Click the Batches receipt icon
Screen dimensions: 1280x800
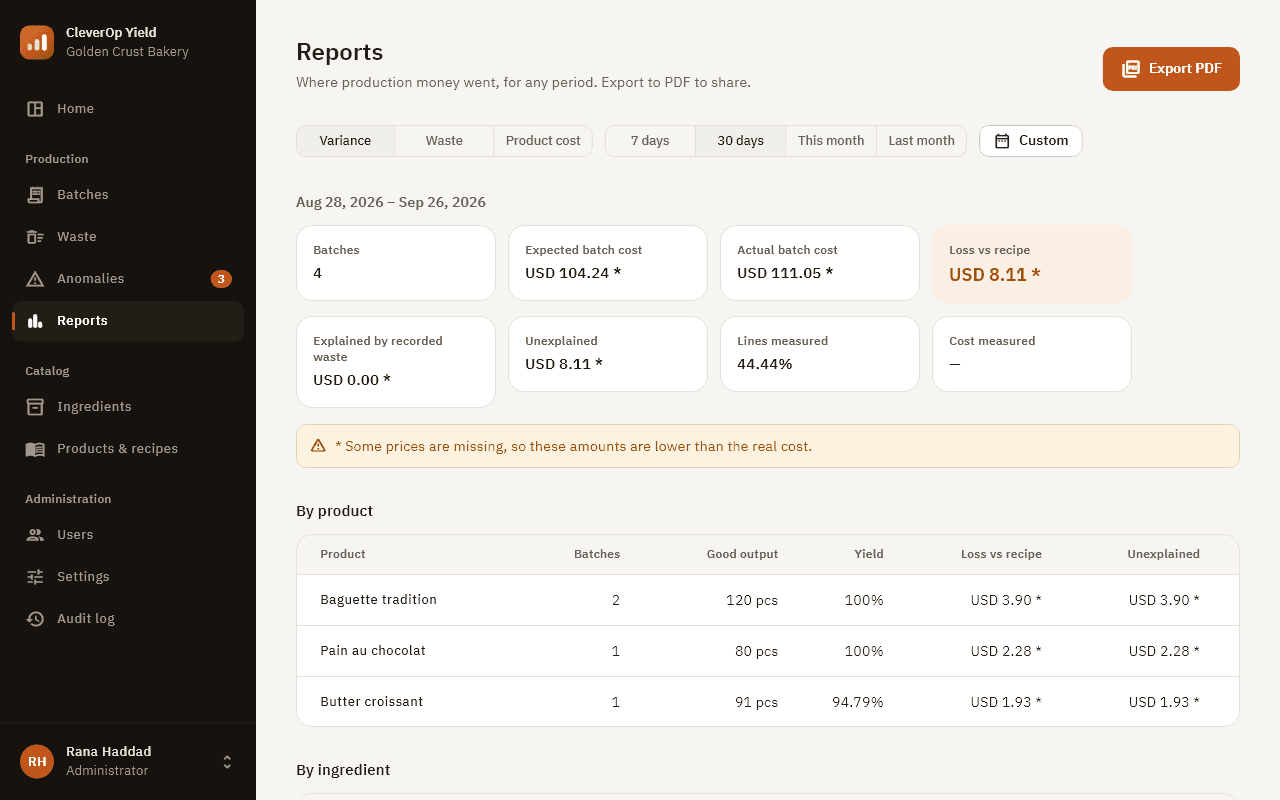click(35, 195)
